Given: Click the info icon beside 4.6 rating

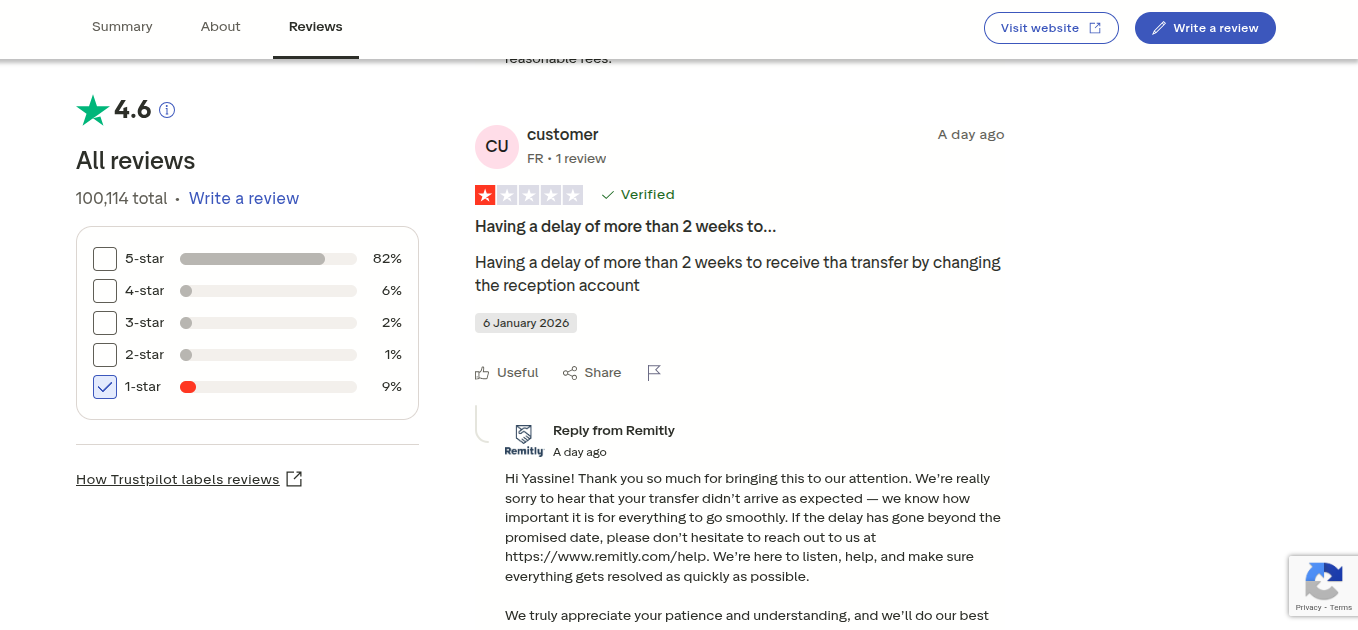Looking at the screenshot, I should point(167,110).
